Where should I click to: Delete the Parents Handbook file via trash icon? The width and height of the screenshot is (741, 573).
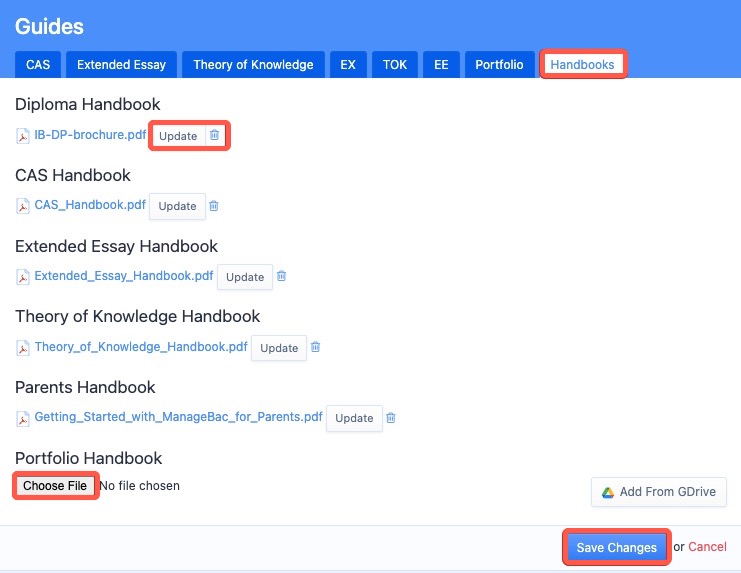391,418
